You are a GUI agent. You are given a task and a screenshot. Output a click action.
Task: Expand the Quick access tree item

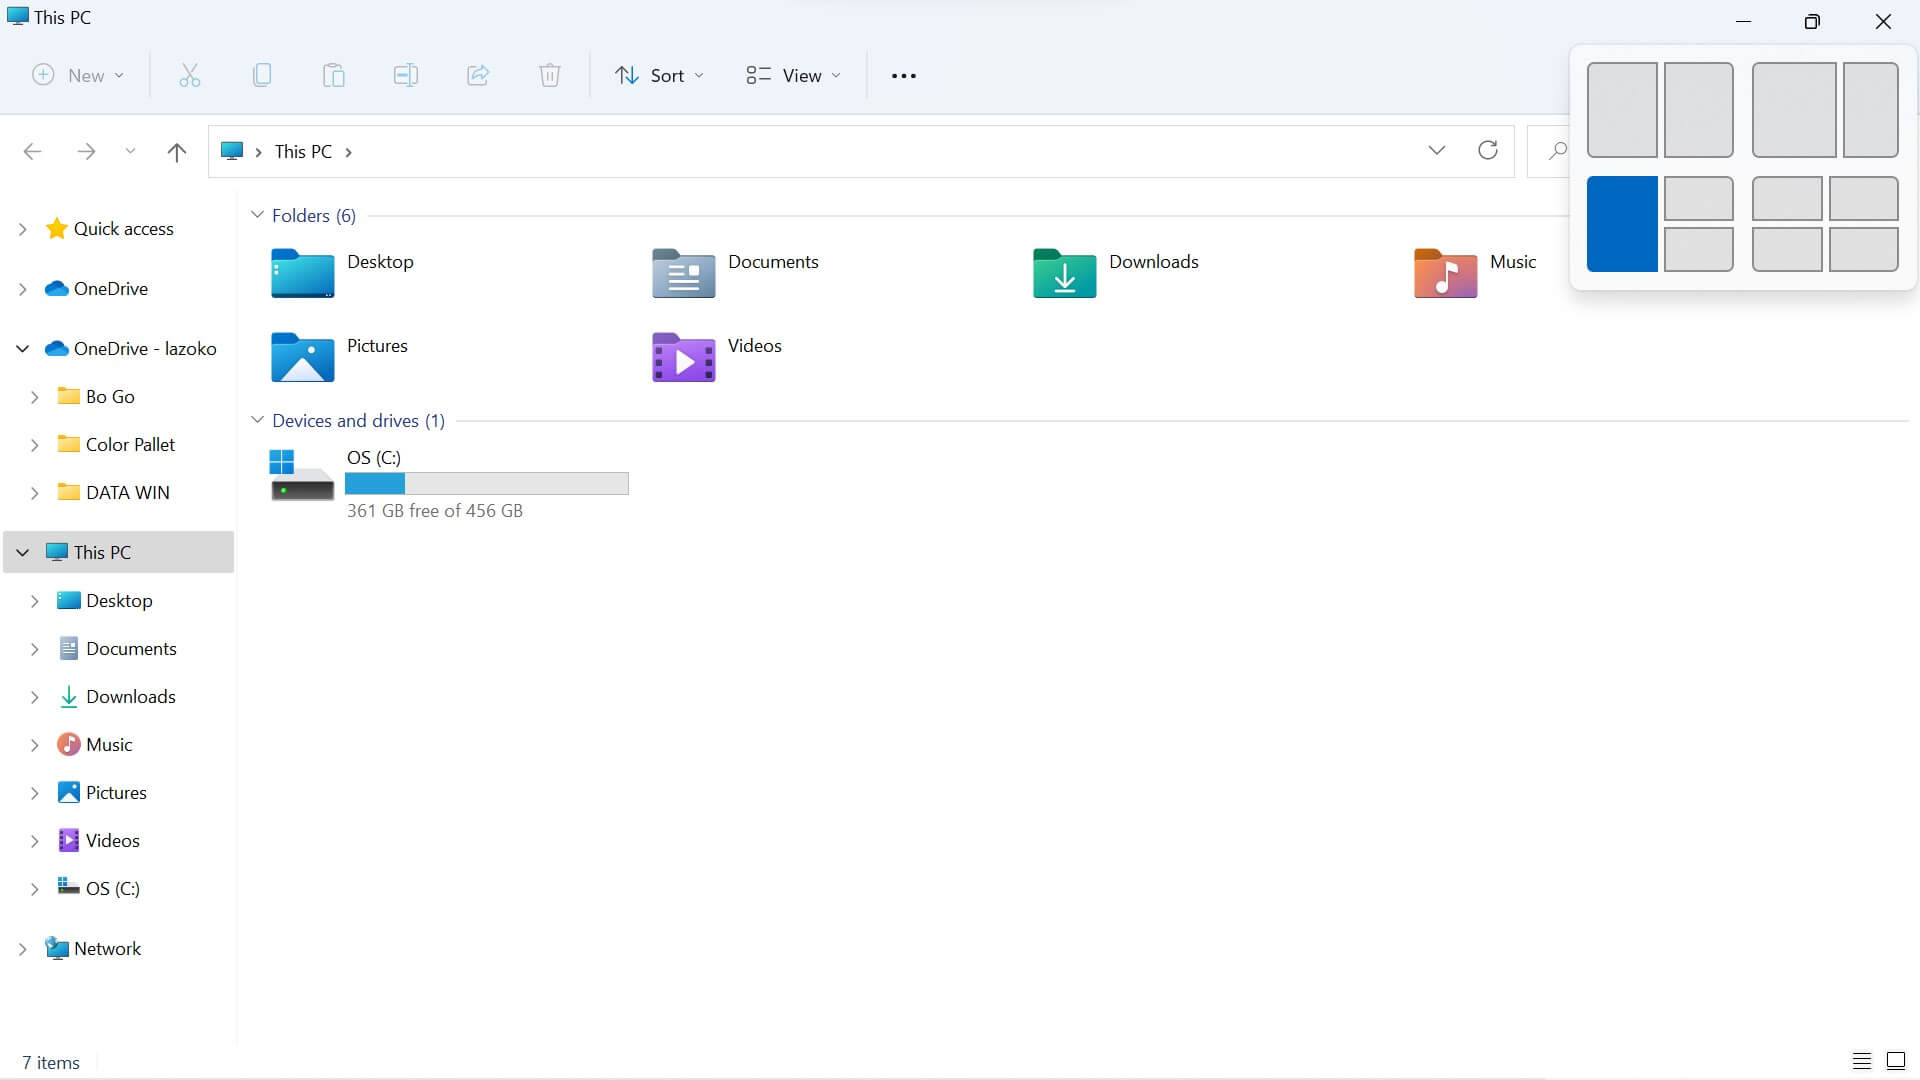(21, 227)
